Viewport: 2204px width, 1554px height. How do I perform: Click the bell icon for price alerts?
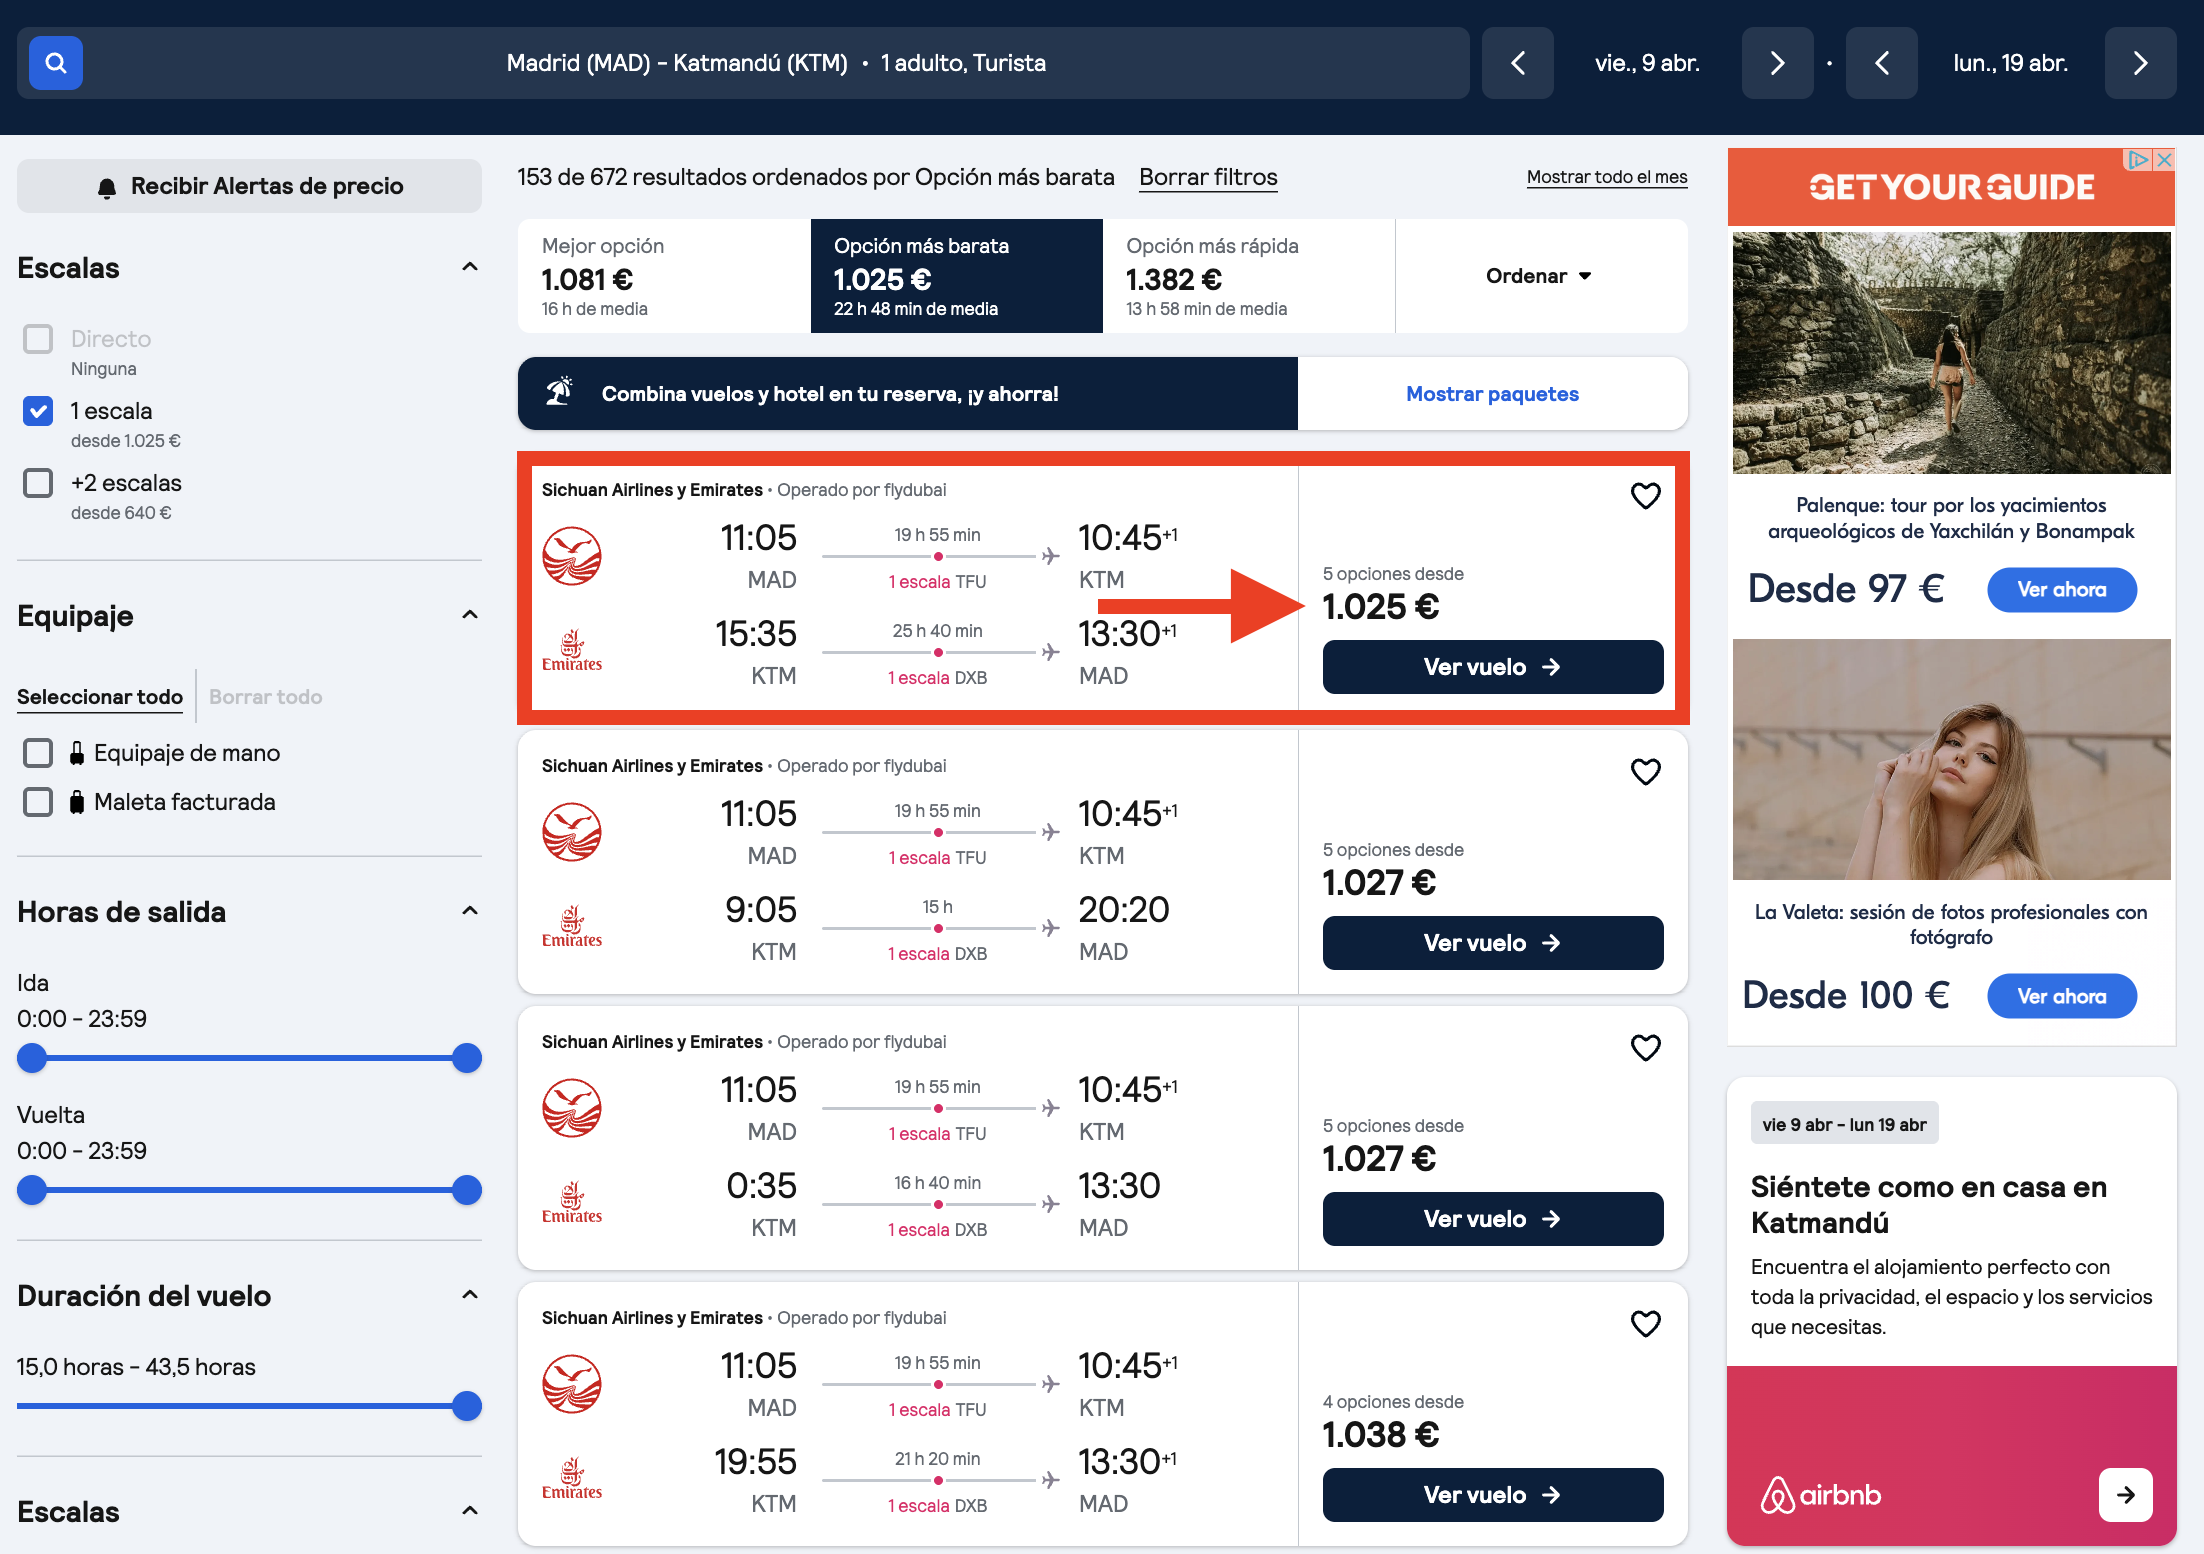(107, 187)
